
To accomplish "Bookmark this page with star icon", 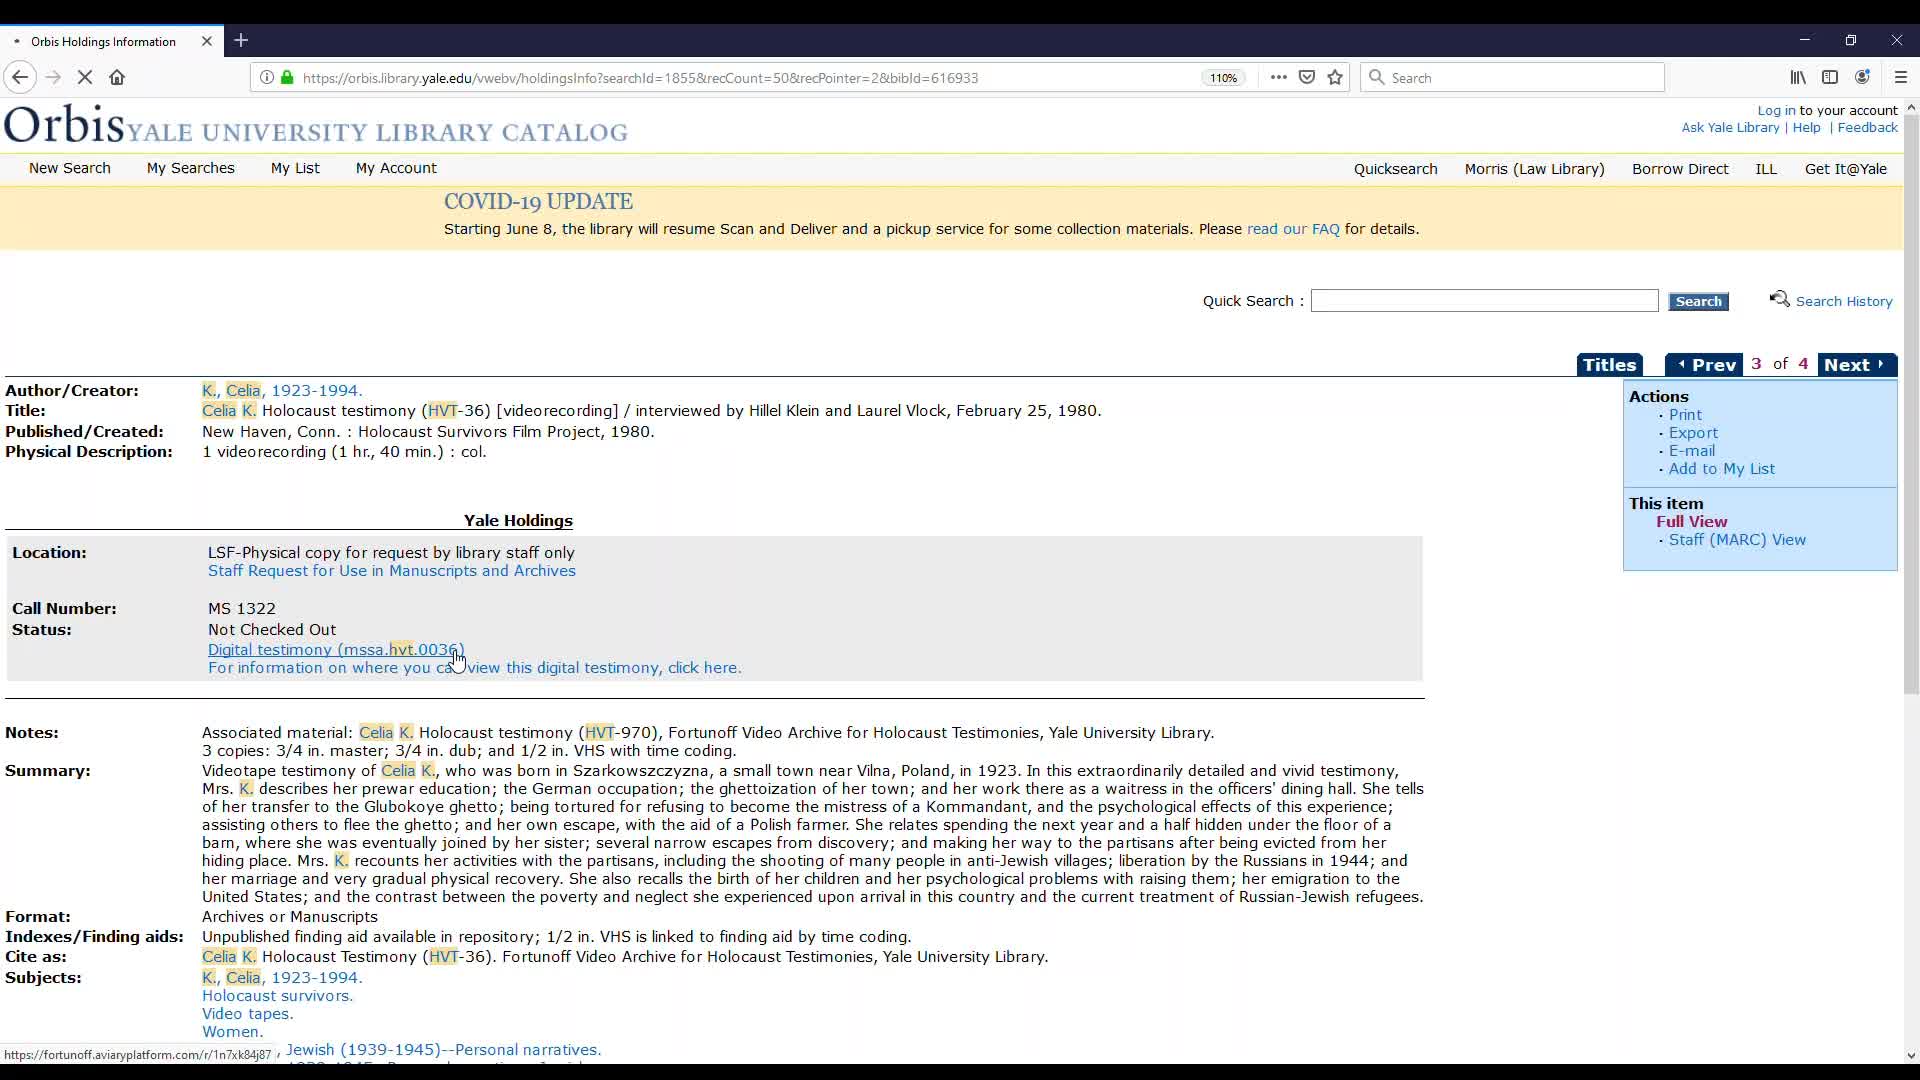I will tap(1335, 77).
